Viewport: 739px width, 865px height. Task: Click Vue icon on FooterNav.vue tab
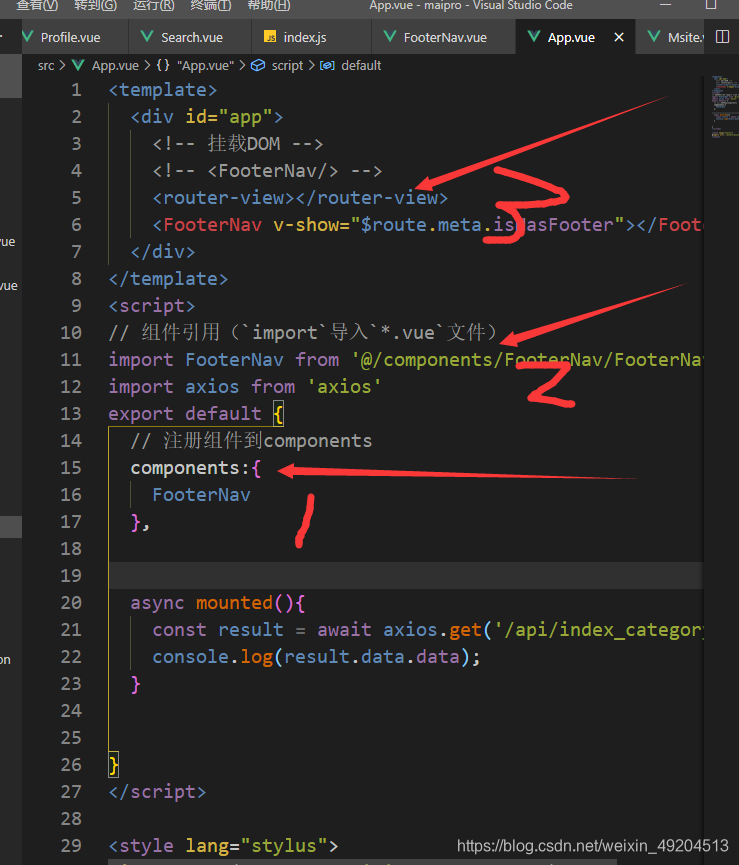coord(390,37)
